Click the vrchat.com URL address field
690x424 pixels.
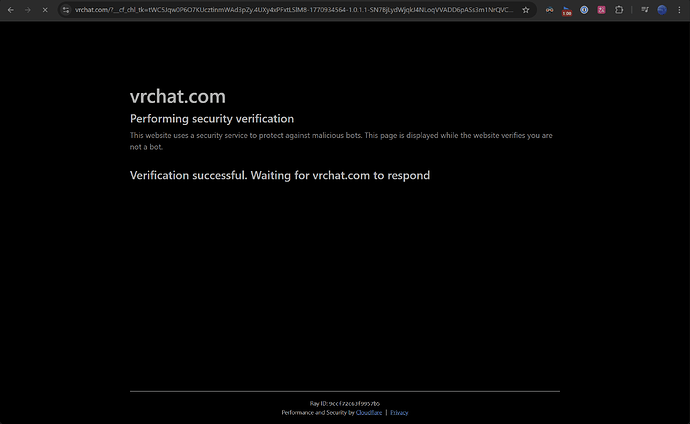click(294, 10)
